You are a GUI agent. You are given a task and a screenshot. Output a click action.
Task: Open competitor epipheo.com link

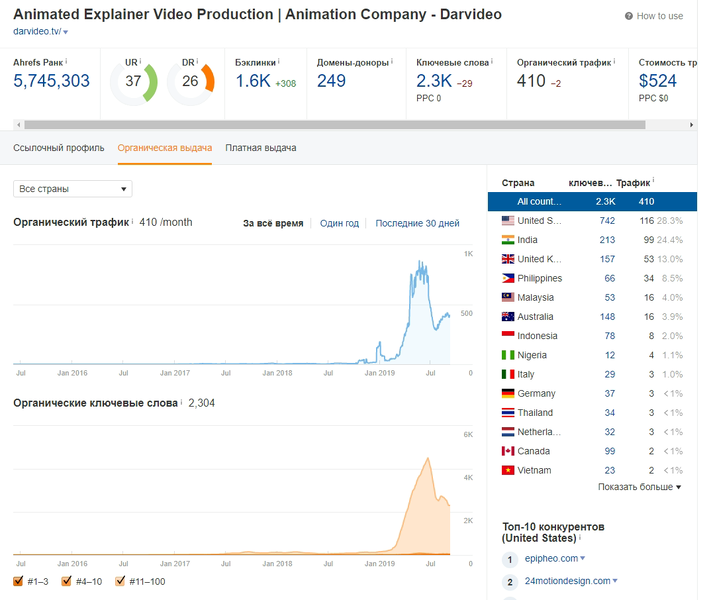551,558
